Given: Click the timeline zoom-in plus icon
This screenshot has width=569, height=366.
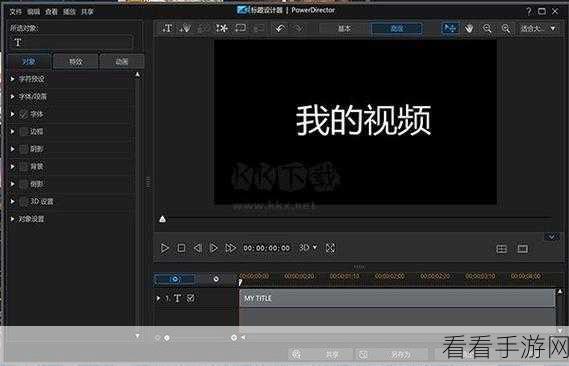Looking at the screenshot, I should coord(234,338).
